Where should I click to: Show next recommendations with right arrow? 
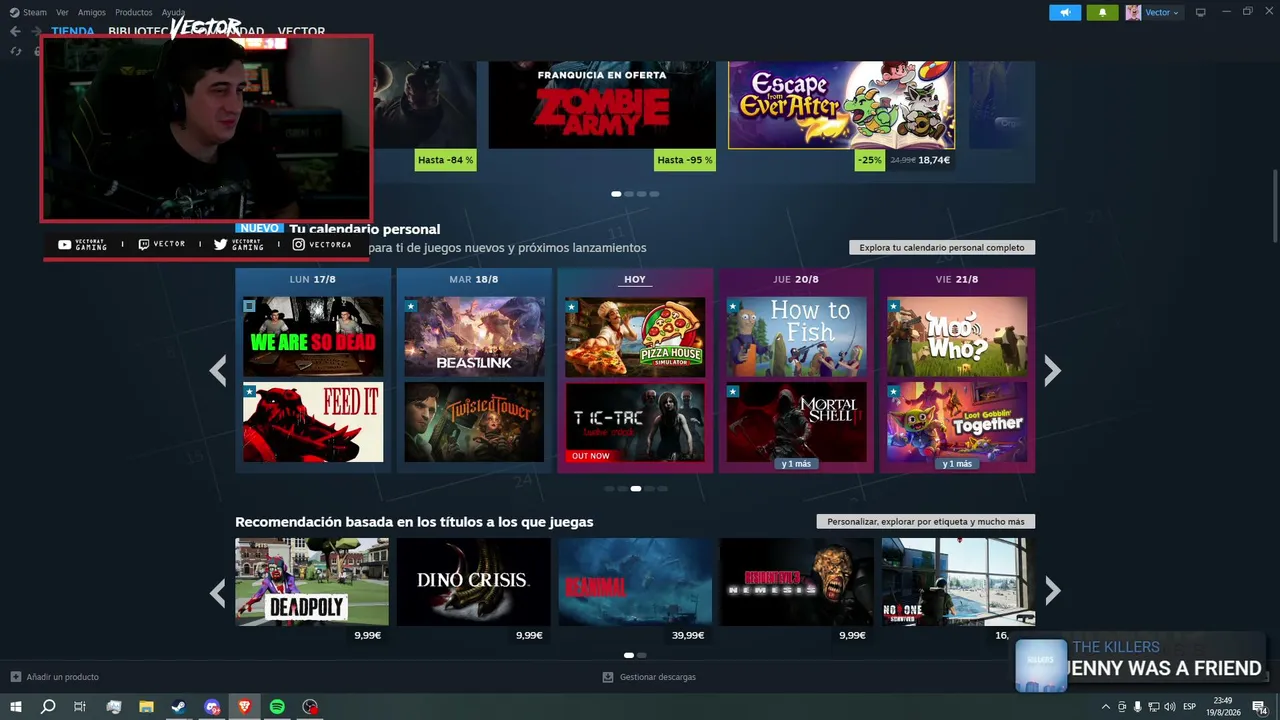[x=1052, y=592]
